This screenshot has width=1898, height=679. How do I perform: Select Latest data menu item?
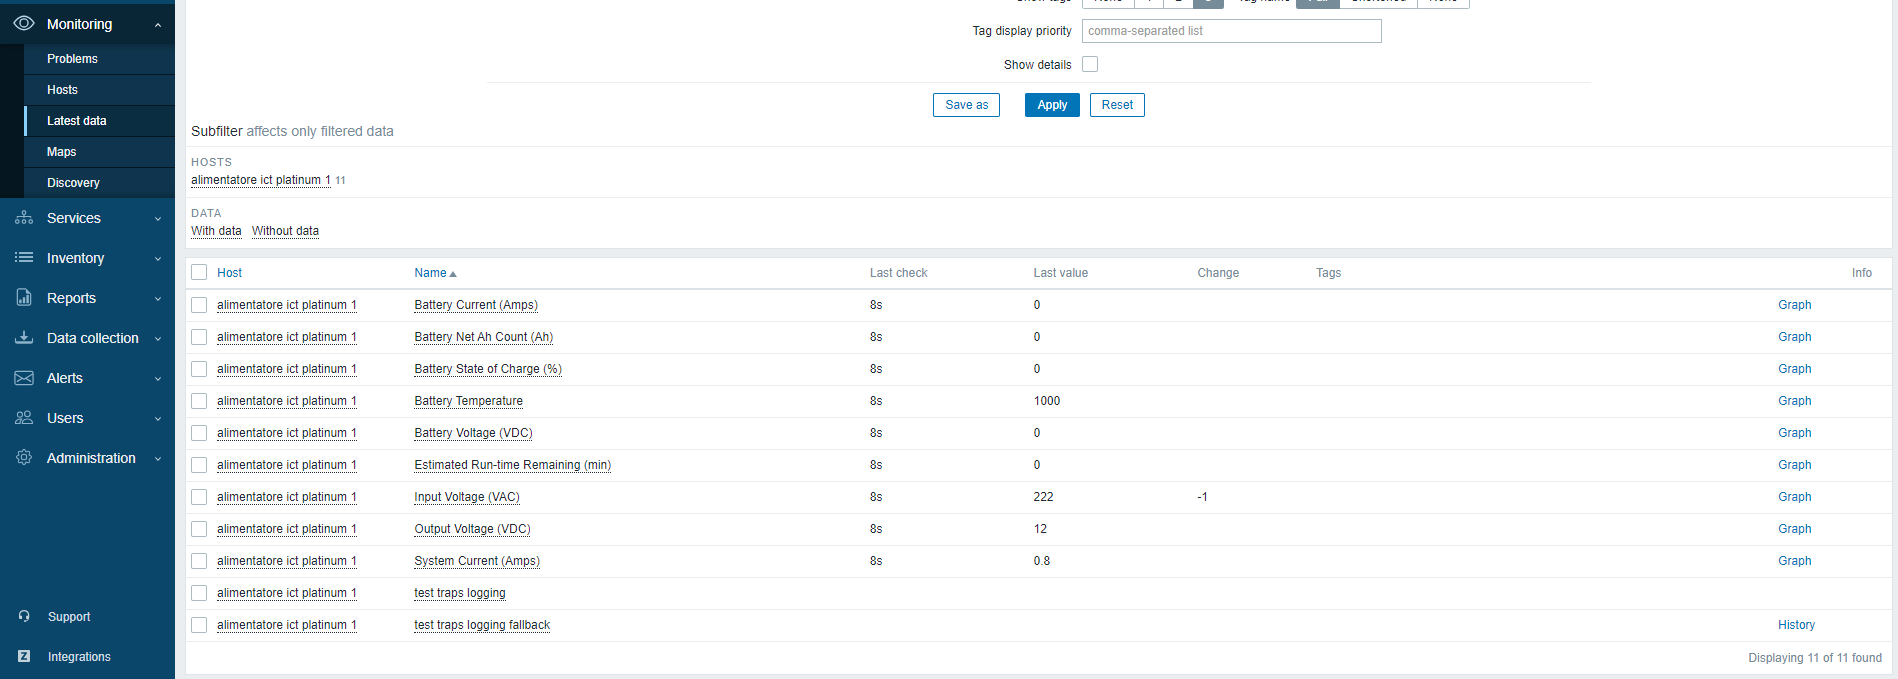click(x=99, y=121)
